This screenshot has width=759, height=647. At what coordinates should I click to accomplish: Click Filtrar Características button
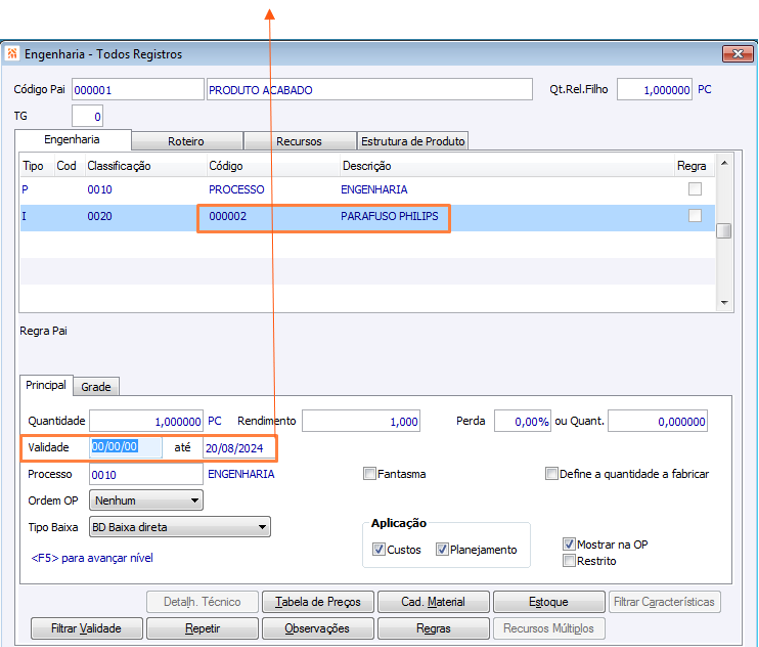click(665, 602)
